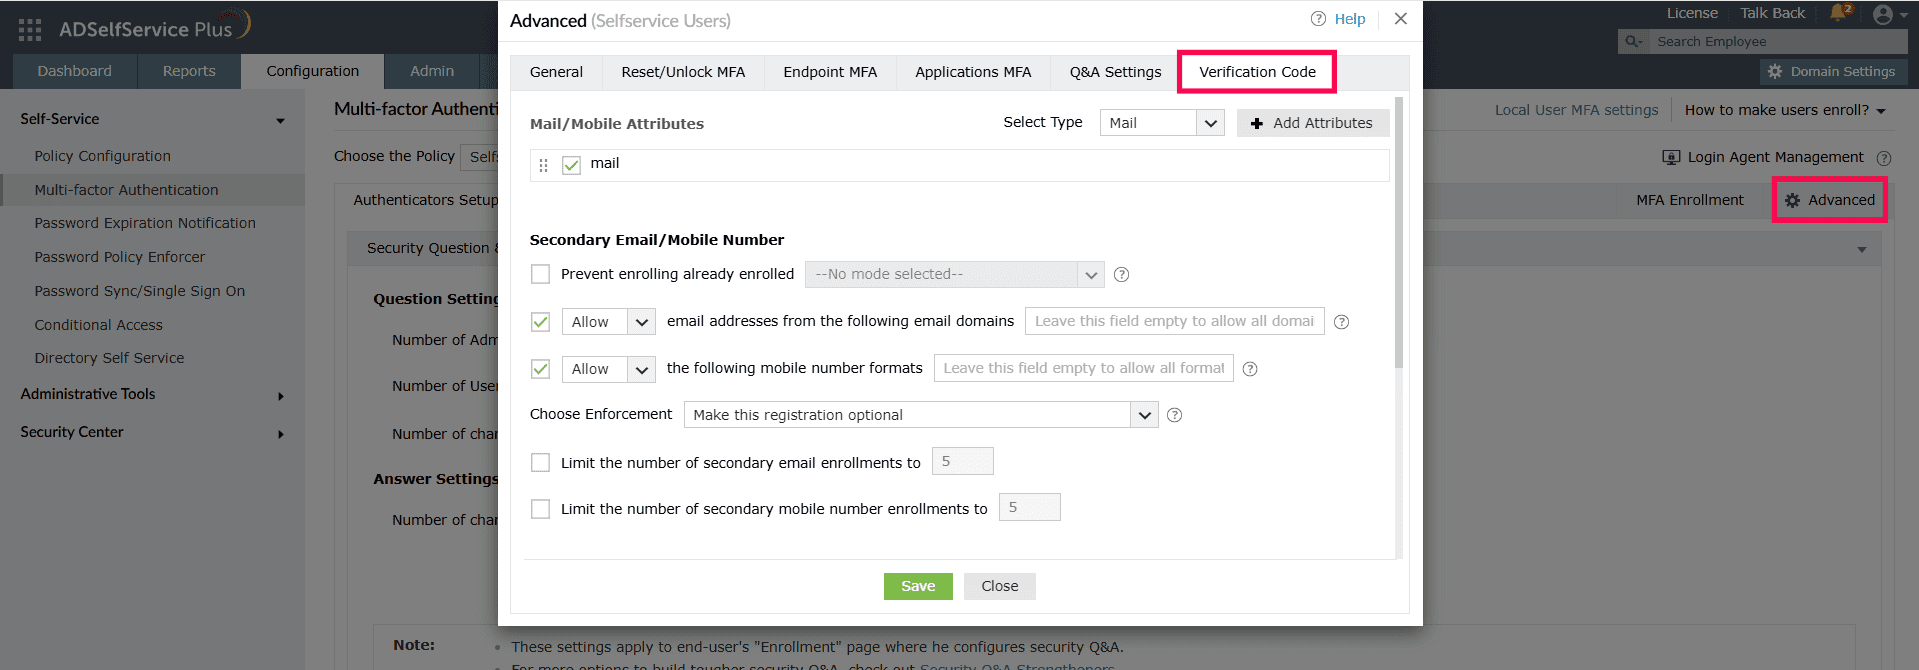Open the Dashboard main tab
Screen dimensions: 1919x670
coord(75,71)
